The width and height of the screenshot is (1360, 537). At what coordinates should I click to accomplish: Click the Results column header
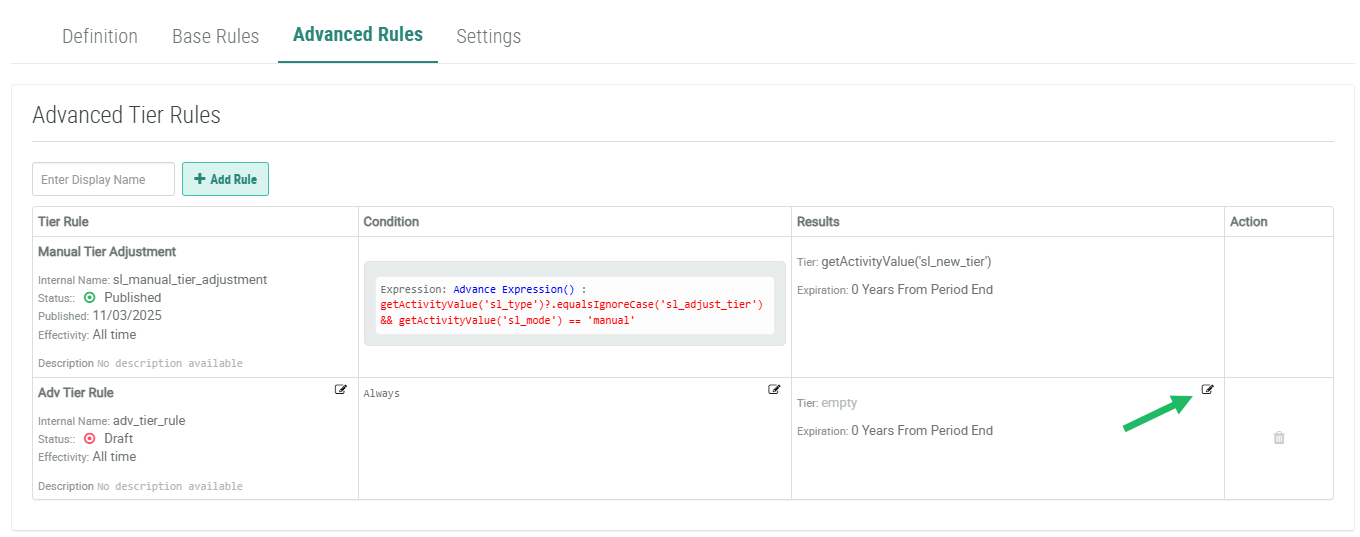(818, 222)
